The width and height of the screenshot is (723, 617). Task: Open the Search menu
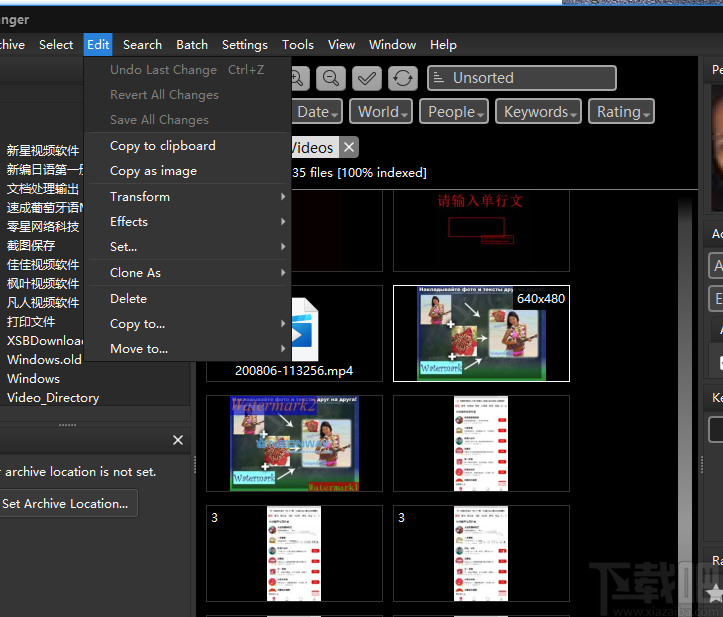(142, 45)
